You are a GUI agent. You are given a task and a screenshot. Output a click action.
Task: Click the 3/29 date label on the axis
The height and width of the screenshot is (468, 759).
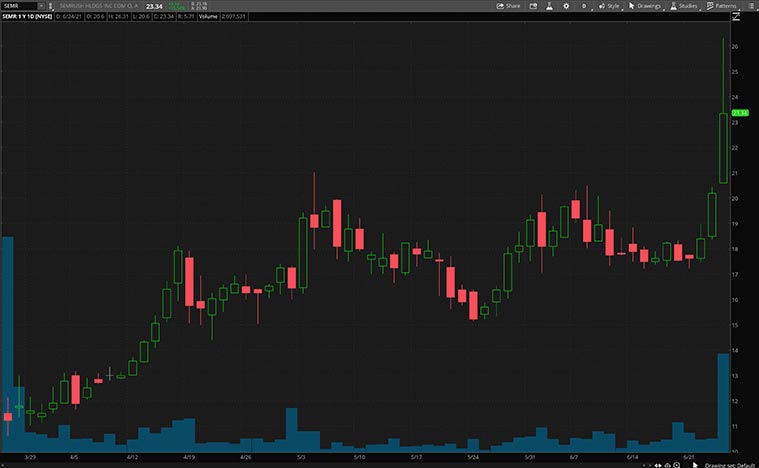(x=30, y=457)
